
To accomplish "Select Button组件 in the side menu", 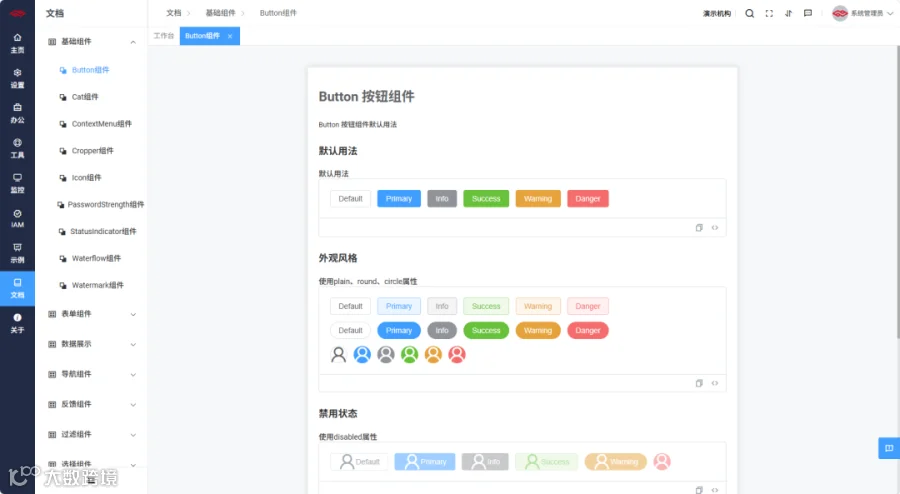I will [90, 70].
